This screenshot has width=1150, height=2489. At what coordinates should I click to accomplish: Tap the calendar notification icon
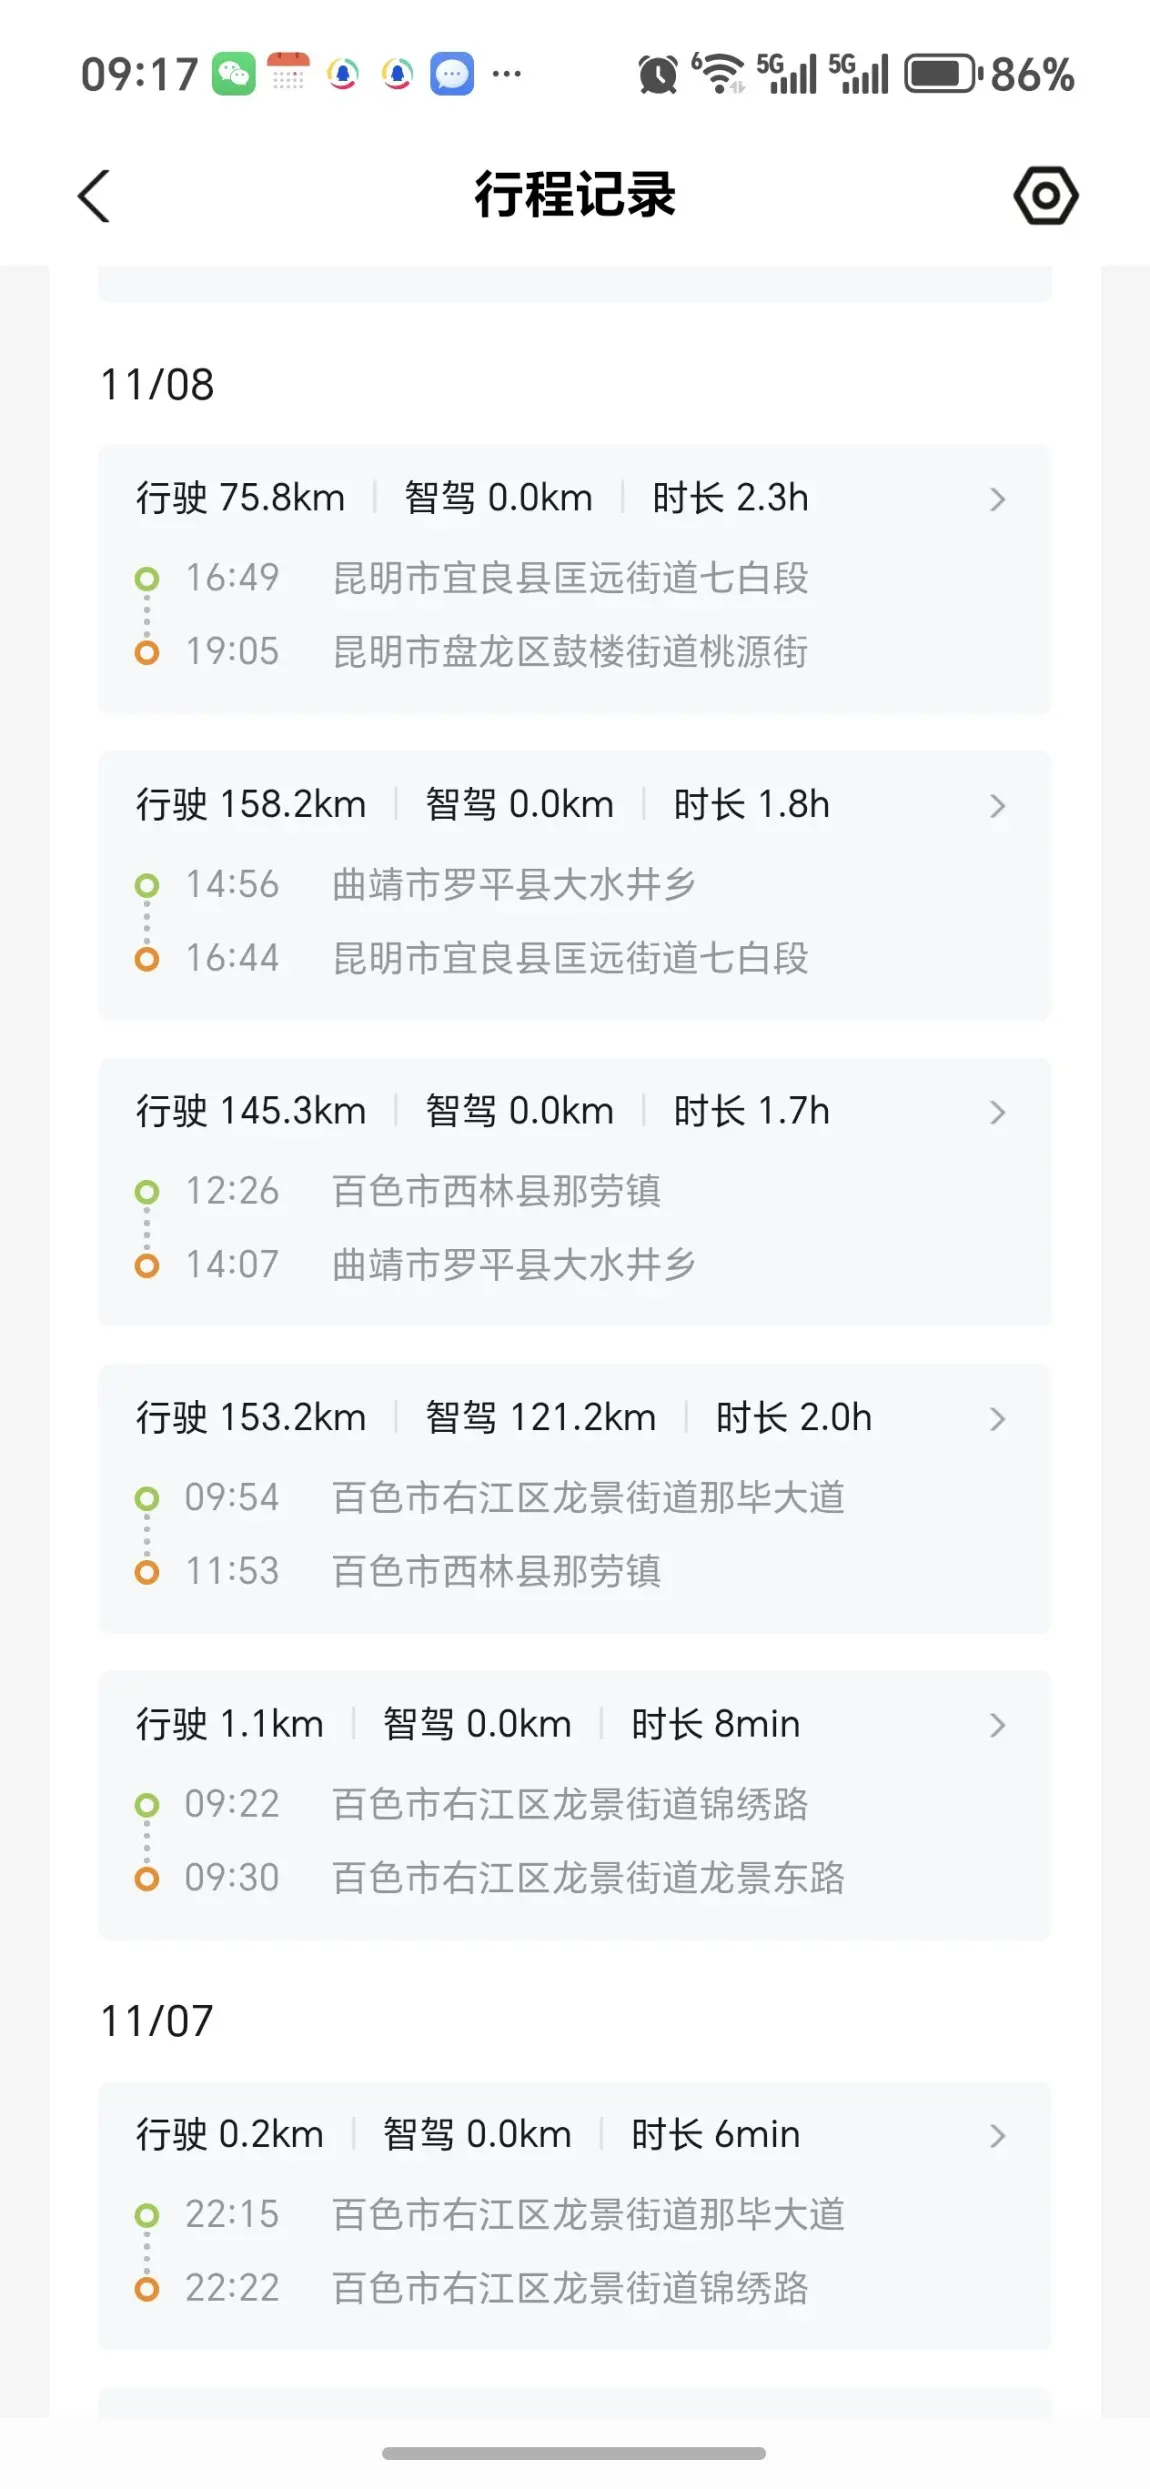coord(288,73)
